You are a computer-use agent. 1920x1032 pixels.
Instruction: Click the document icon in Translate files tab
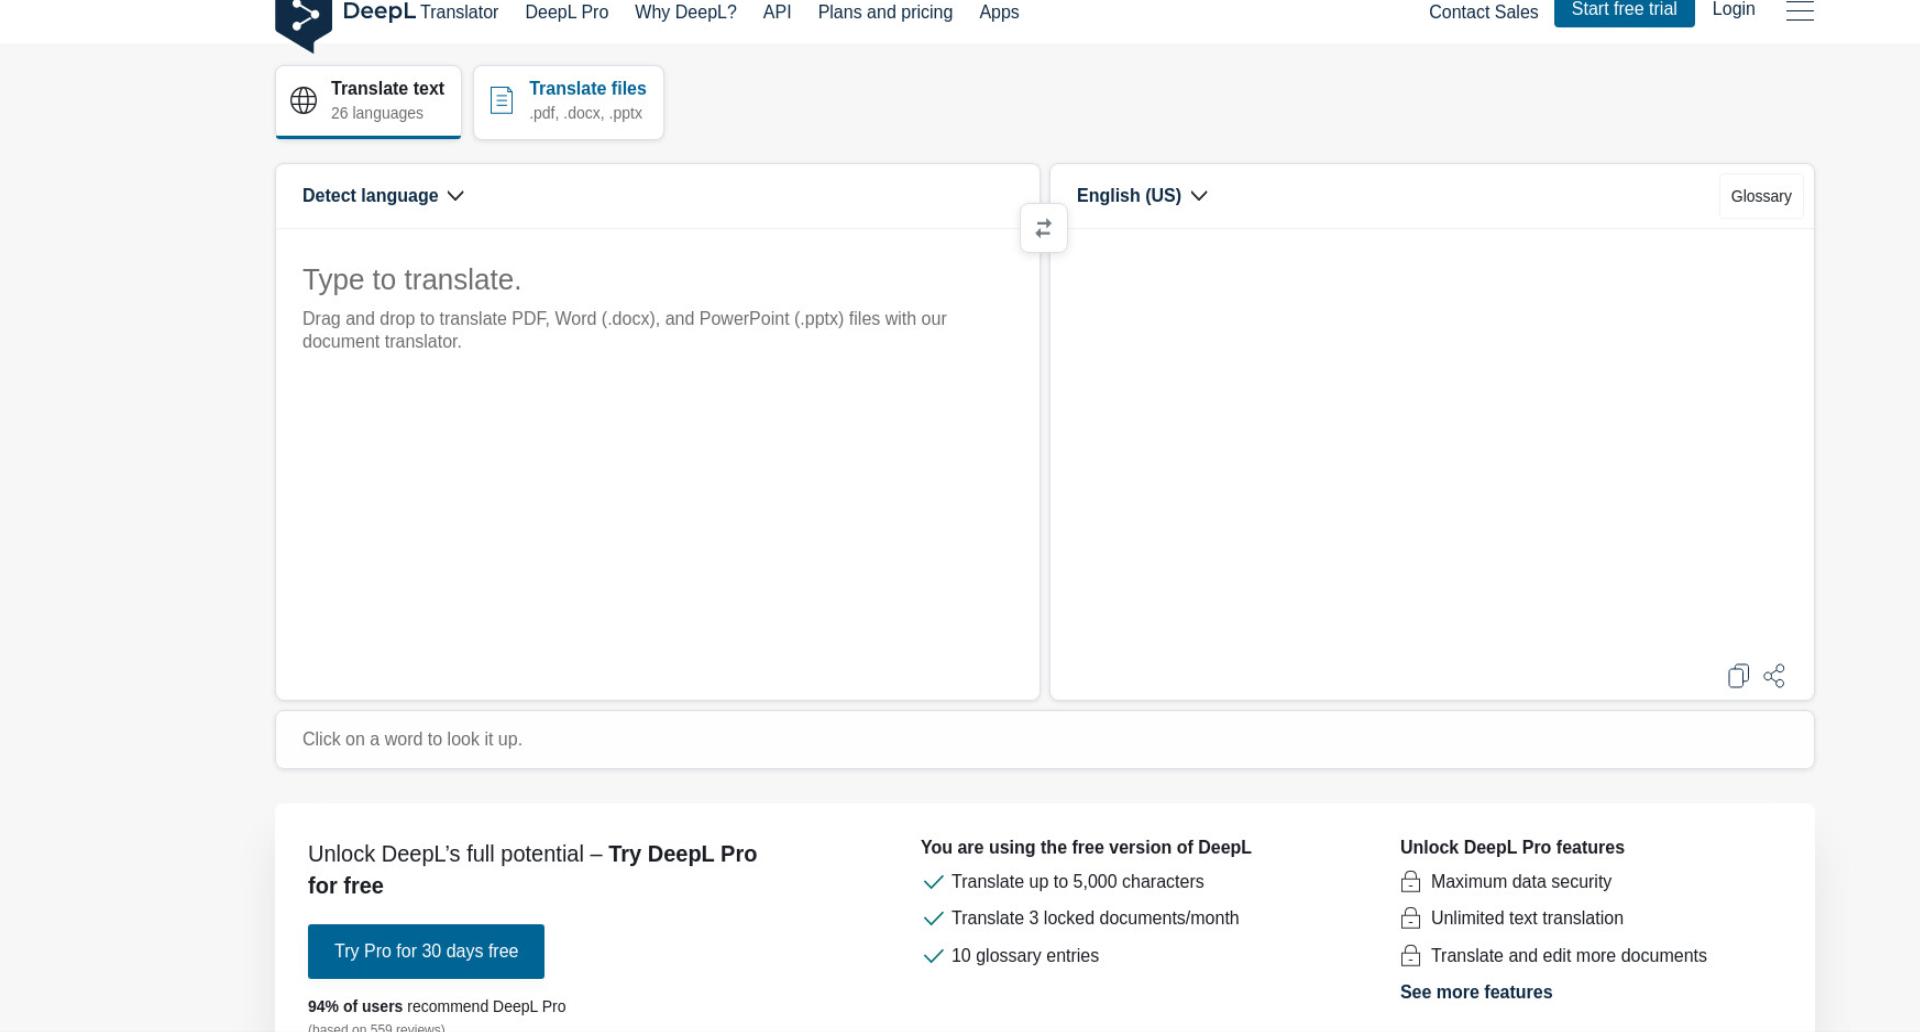point(501,100)
